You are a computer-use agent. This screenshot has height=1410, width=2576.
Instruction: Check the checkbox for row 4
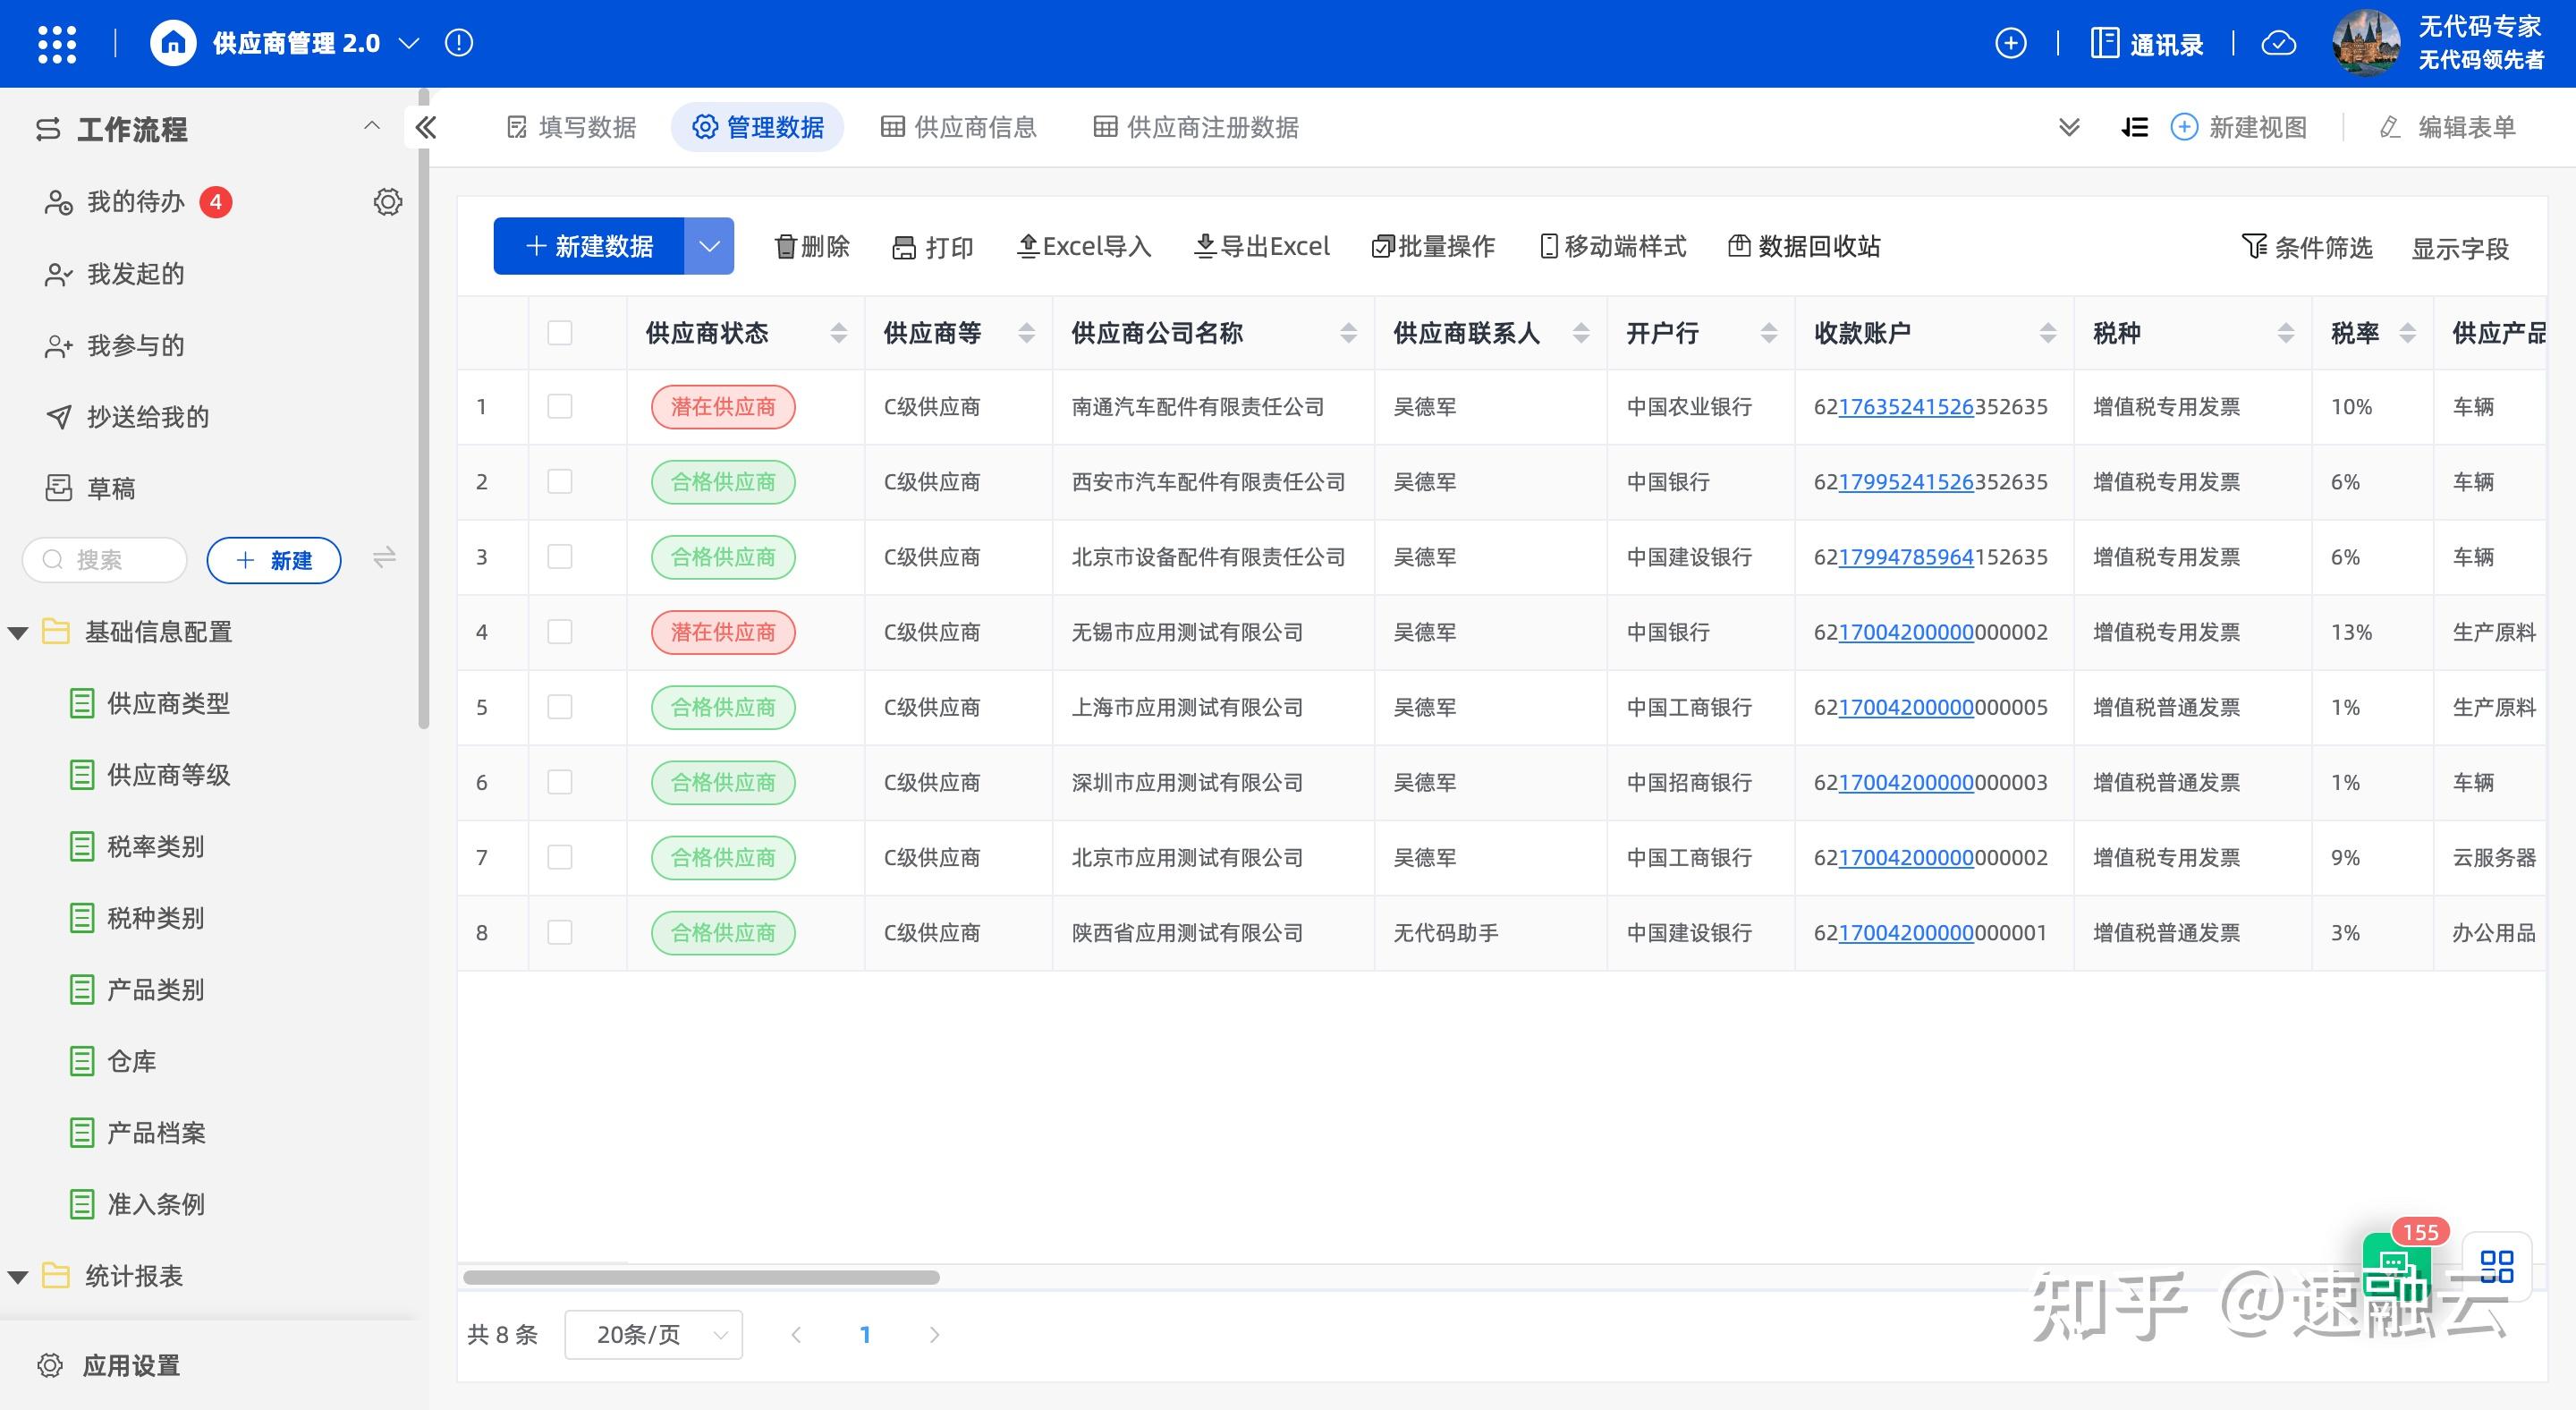coord(559,632)
